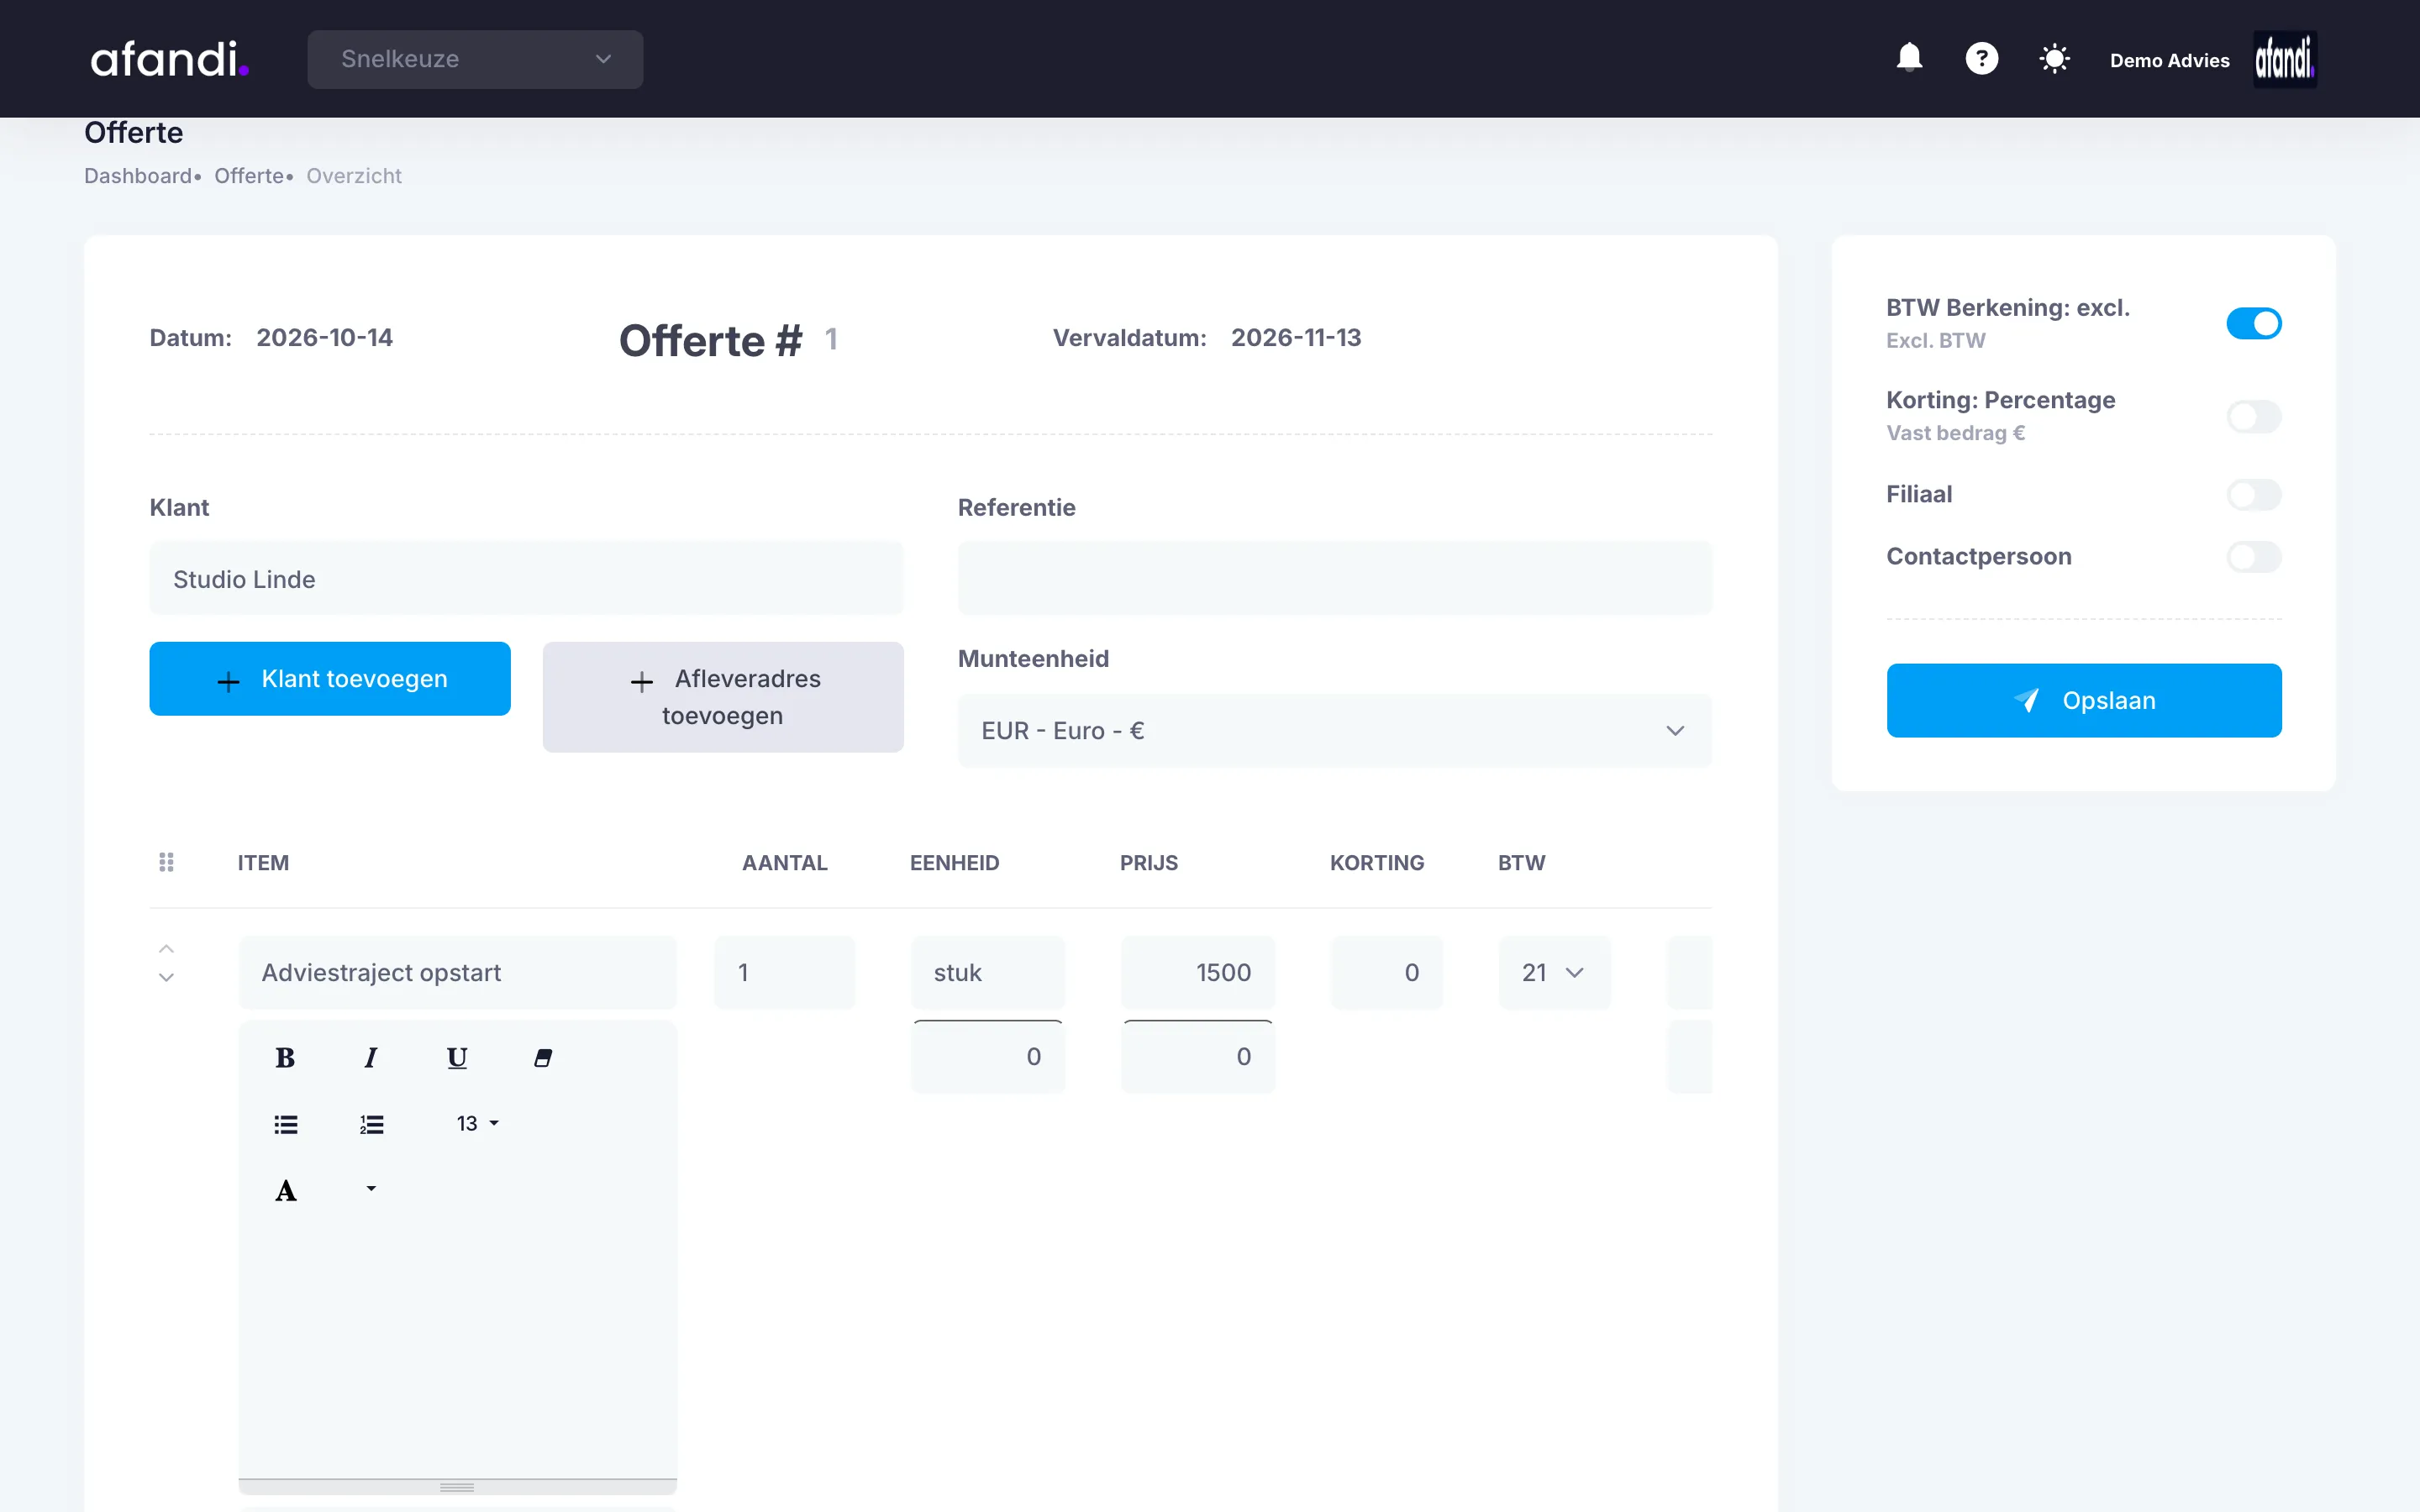
Task: Open the Snelkeuze dropdown
Action: point(475,59)
